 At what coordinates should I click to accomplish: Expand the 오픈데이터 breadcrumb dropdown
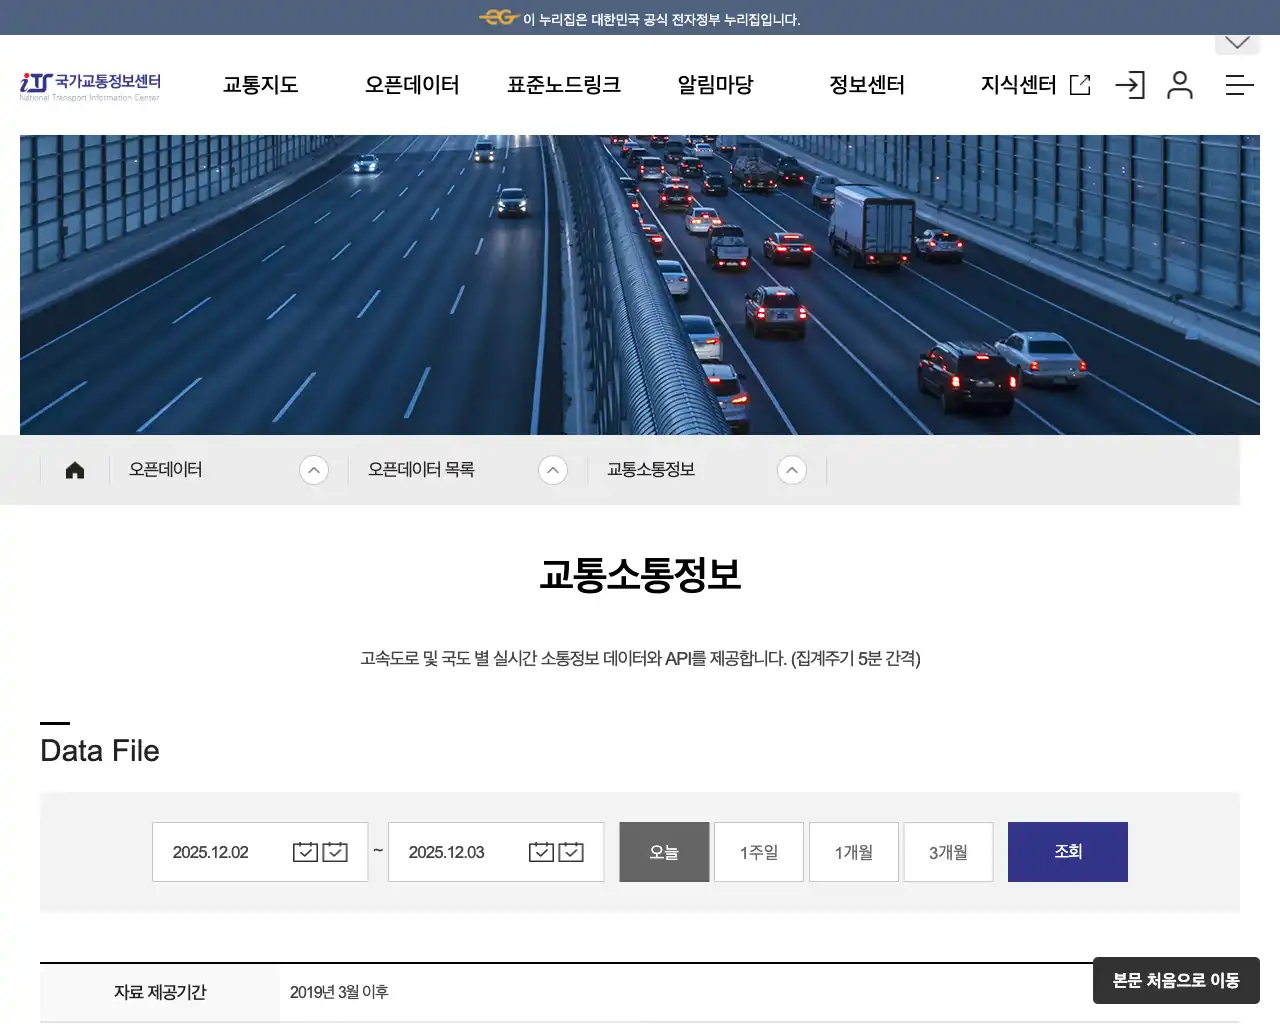(x=314, y=469)
